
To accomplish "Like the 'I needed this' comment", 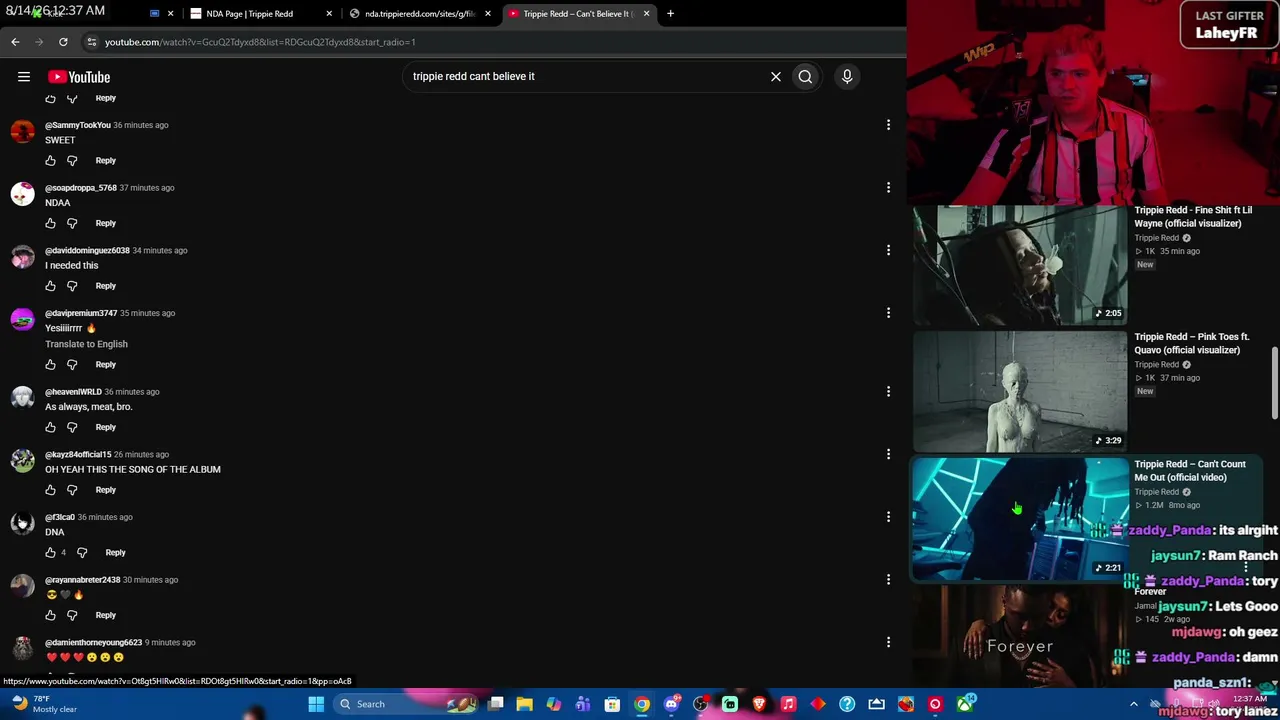I will click(50, 286).
